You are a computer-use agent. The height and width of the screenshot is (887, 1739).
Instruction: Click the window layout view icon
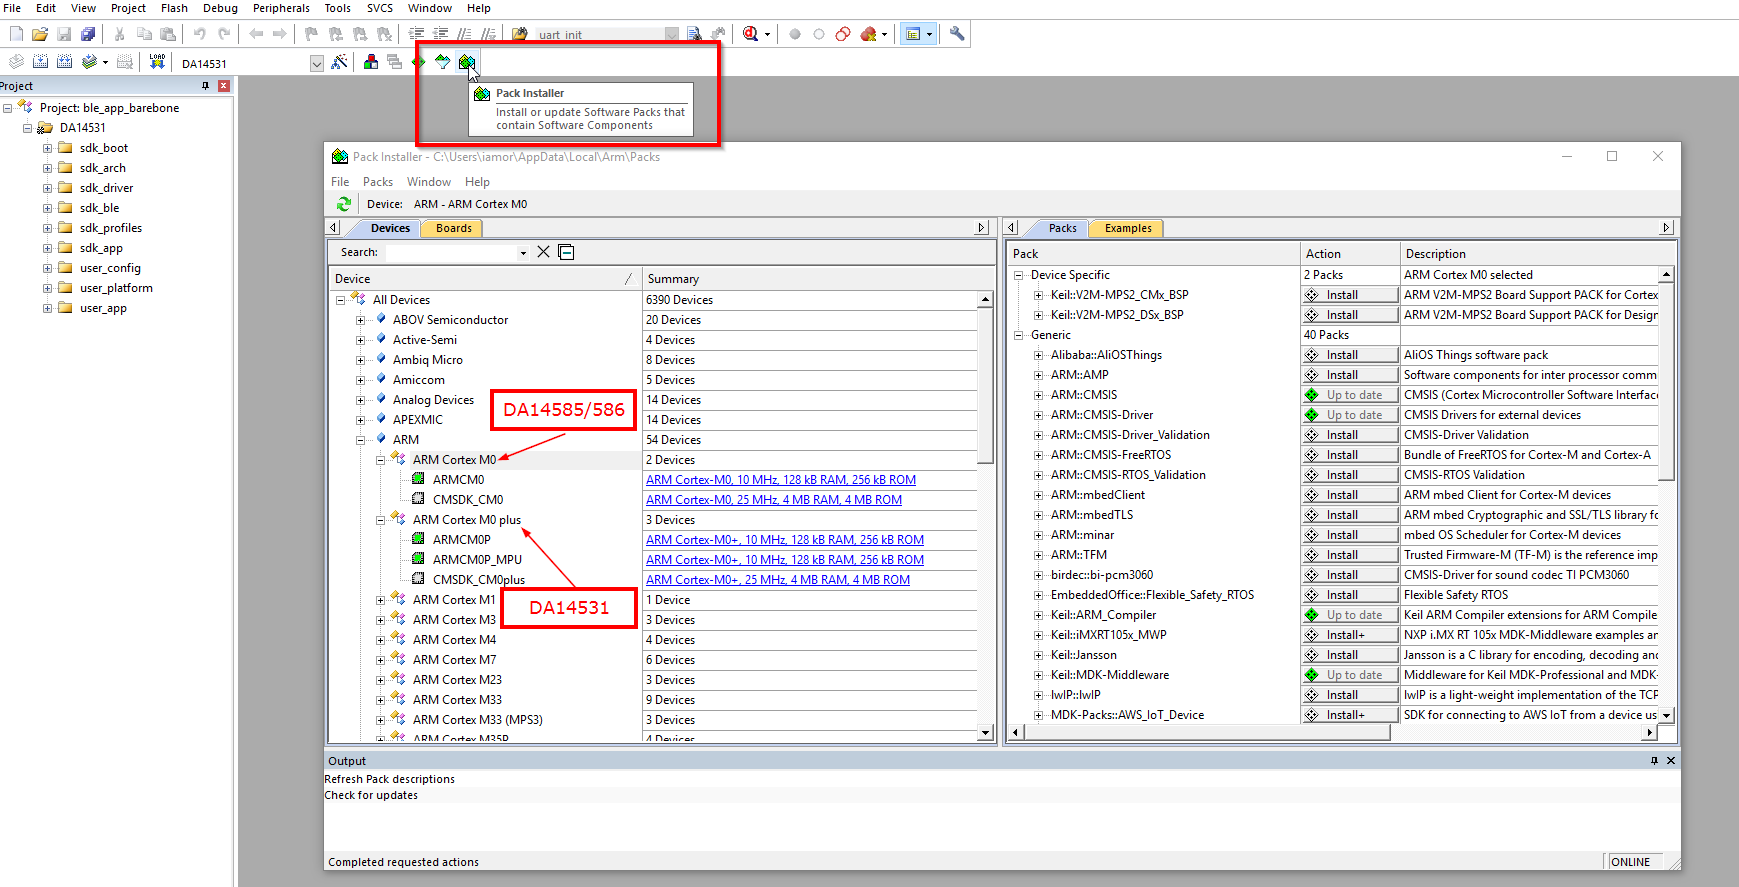coord(913,34)
